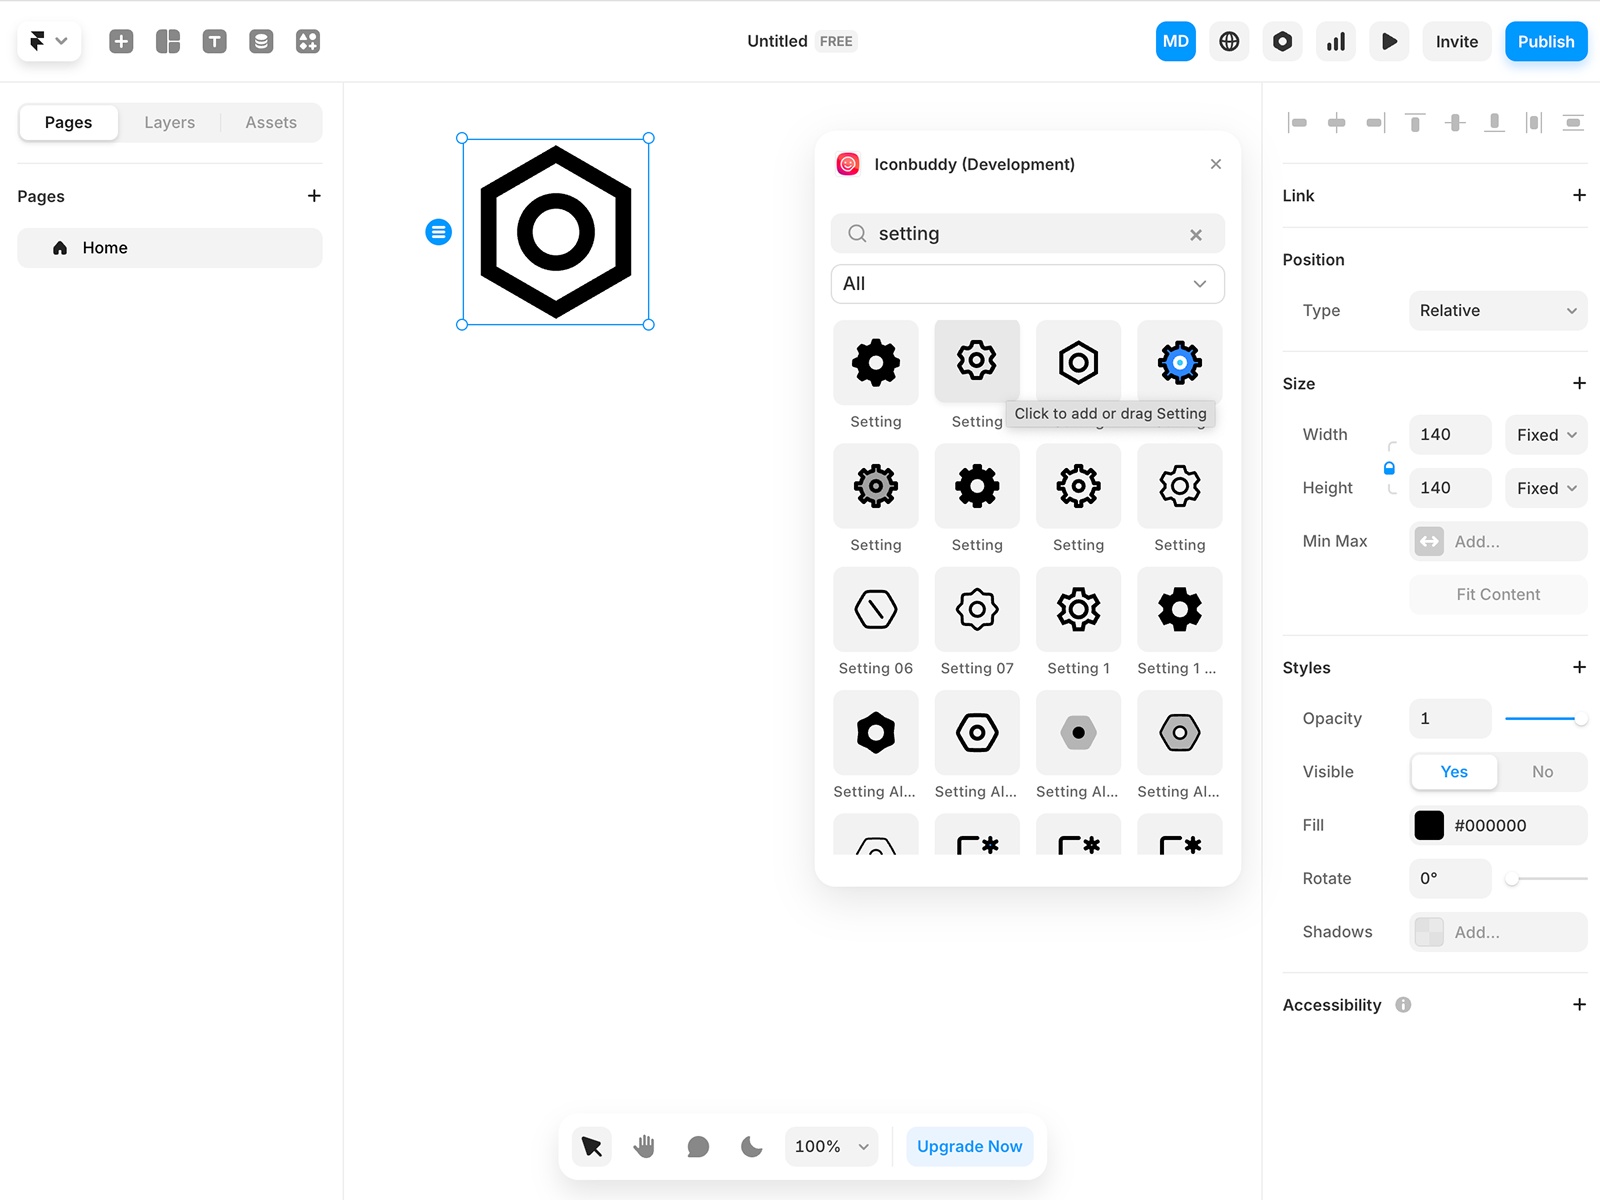Switch to the Layers tab
Viewport: 1600px width, 1200px height.
click(169, 122)
